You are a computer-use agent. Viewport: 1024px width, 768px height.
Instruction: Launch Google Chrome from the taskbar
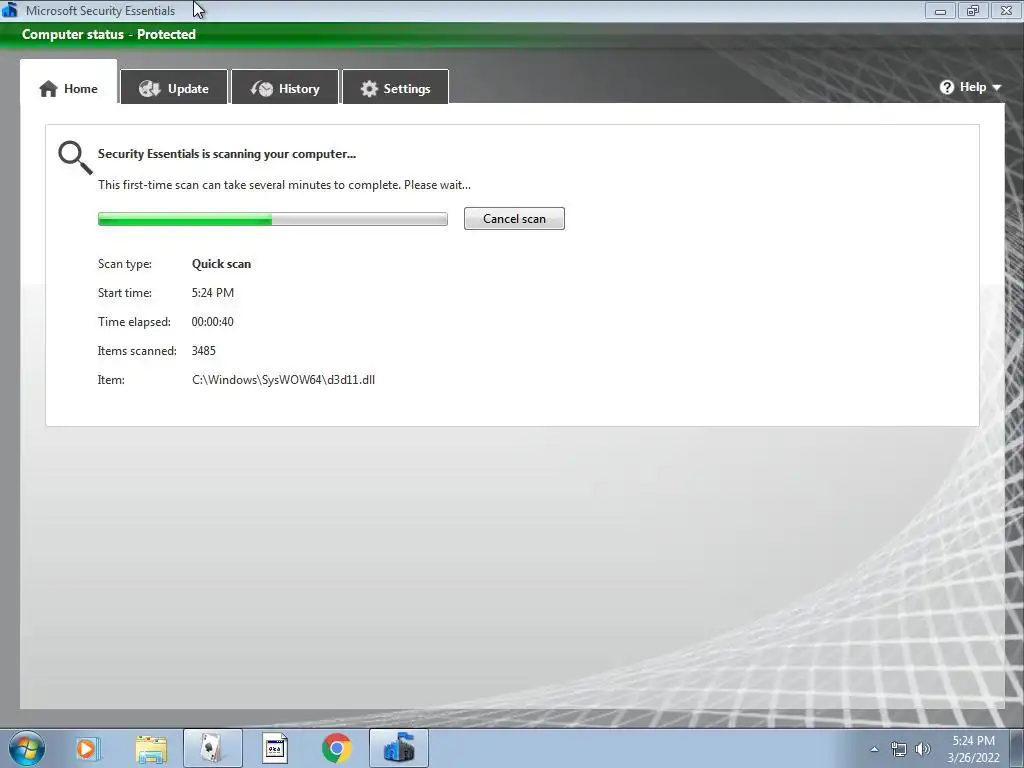(x=337, y=748)
